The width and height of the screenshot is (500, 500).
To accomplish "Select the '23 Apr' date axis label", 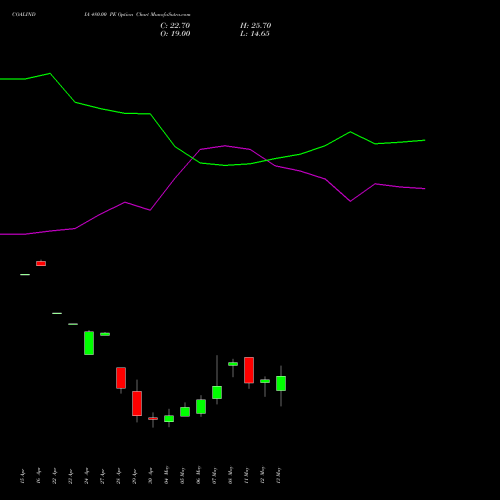I will pos(70,476).
